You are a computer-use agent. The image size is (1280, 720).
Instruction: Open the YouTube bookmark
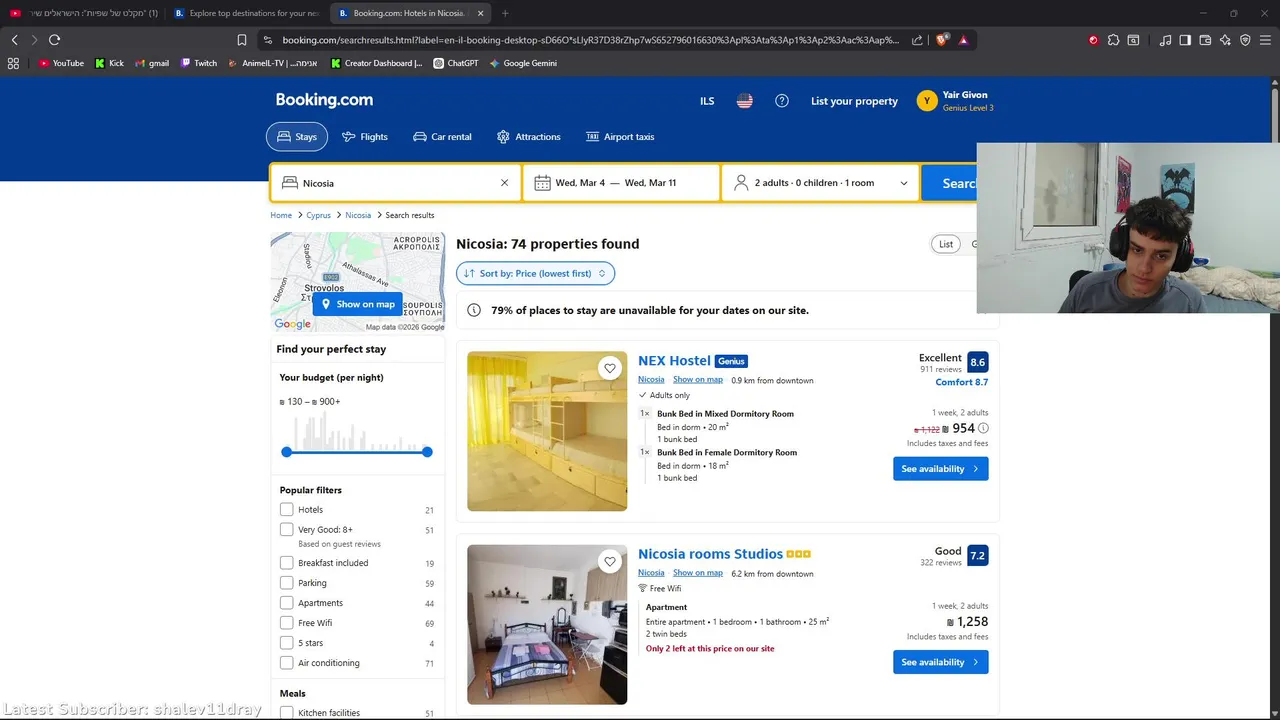(61, 63)
